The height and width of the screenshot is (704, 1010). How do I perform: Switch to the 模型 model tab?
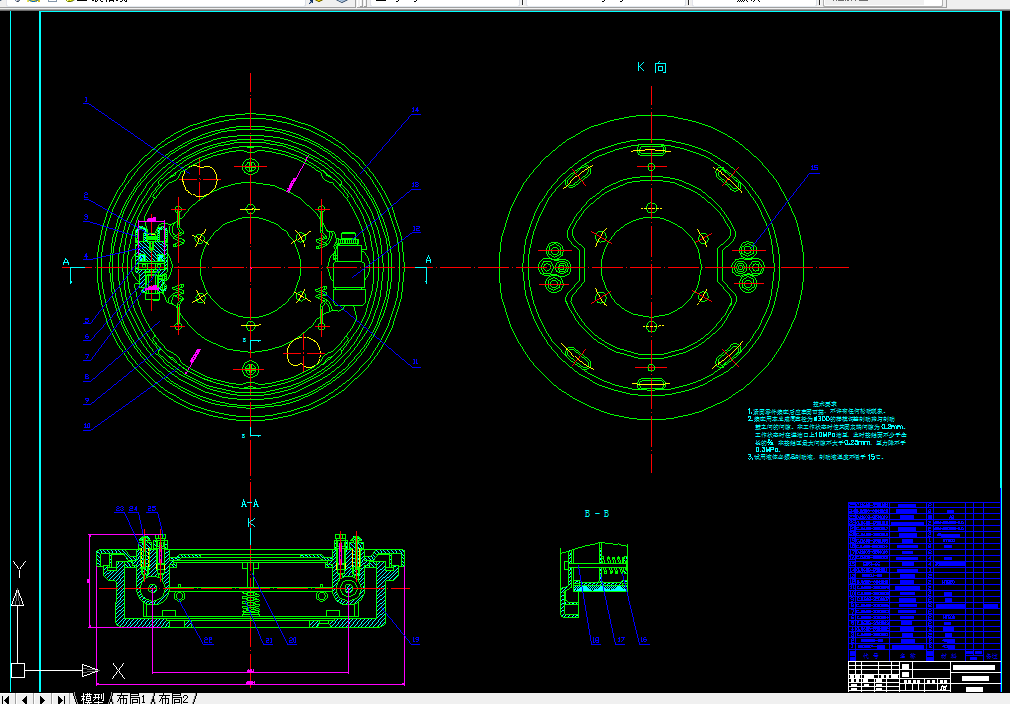tap(92, 698)
